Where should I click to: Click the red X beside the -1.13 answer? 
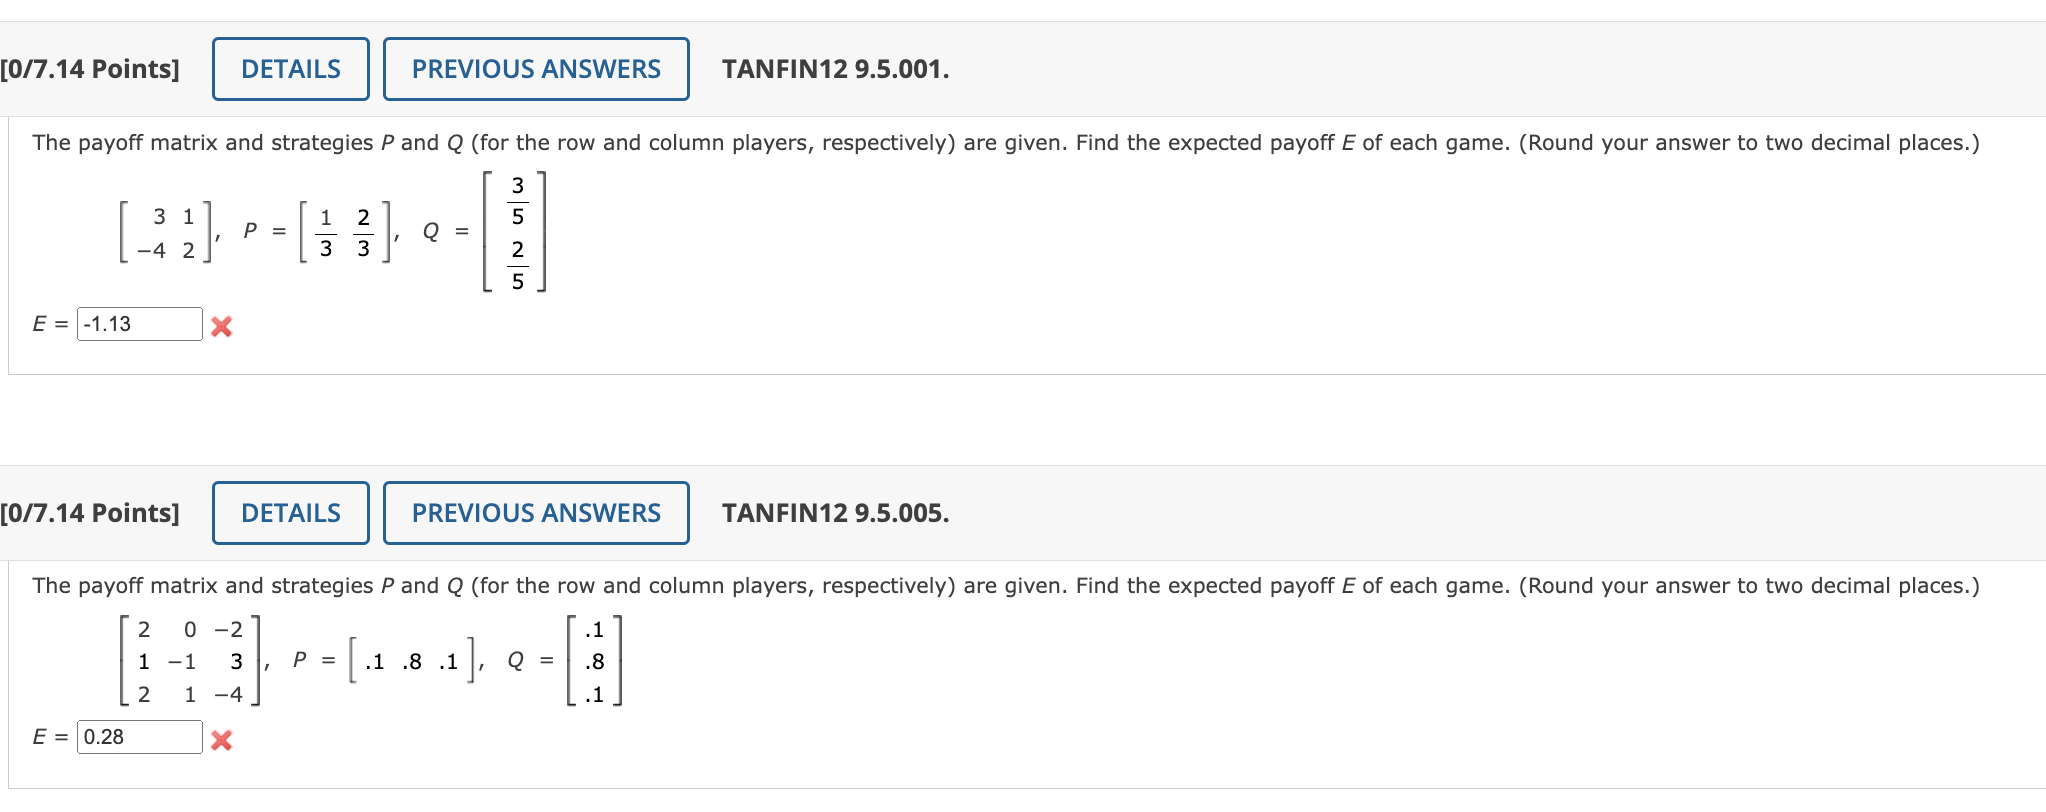tap(222, 326)
